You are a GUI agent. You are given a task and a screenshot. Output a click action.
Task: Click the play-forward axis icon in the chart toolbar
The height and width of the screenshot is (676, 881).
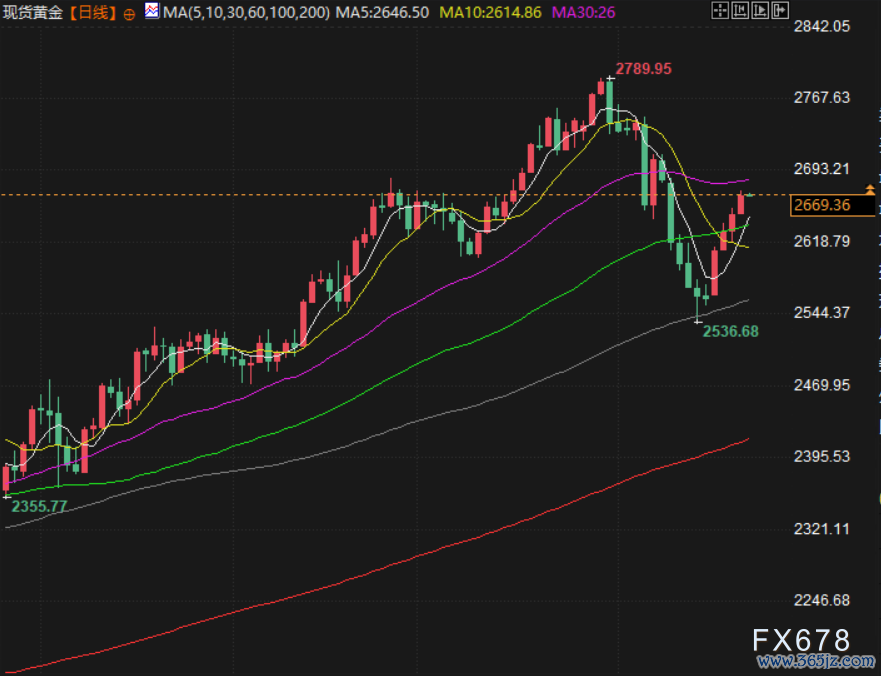pyautogui.click(x=760, y=10)
